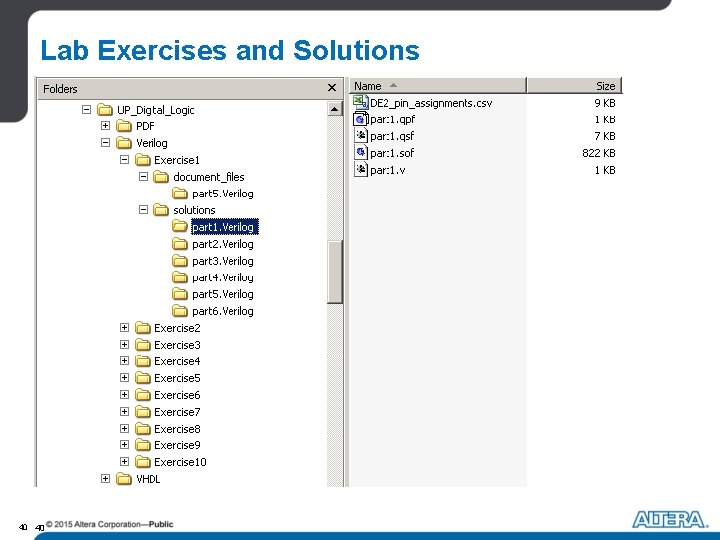
Task: Collapse the Exercise1 folder node
Action: [x=124, y=159]
